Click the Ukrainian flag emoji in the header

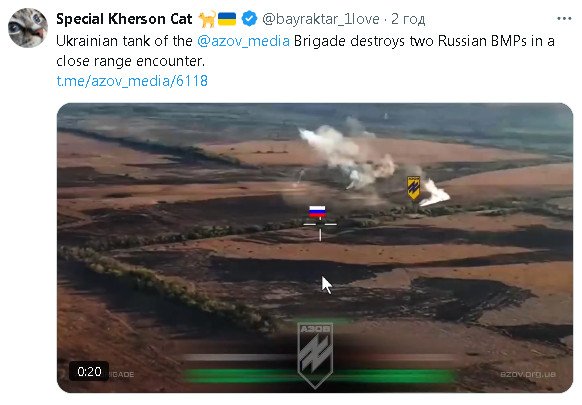pos(226,19)
